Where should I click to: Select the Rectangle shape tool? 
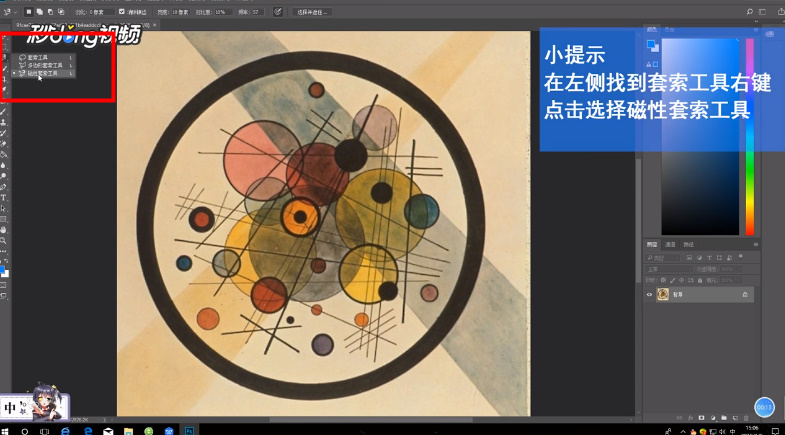(4, 219)
